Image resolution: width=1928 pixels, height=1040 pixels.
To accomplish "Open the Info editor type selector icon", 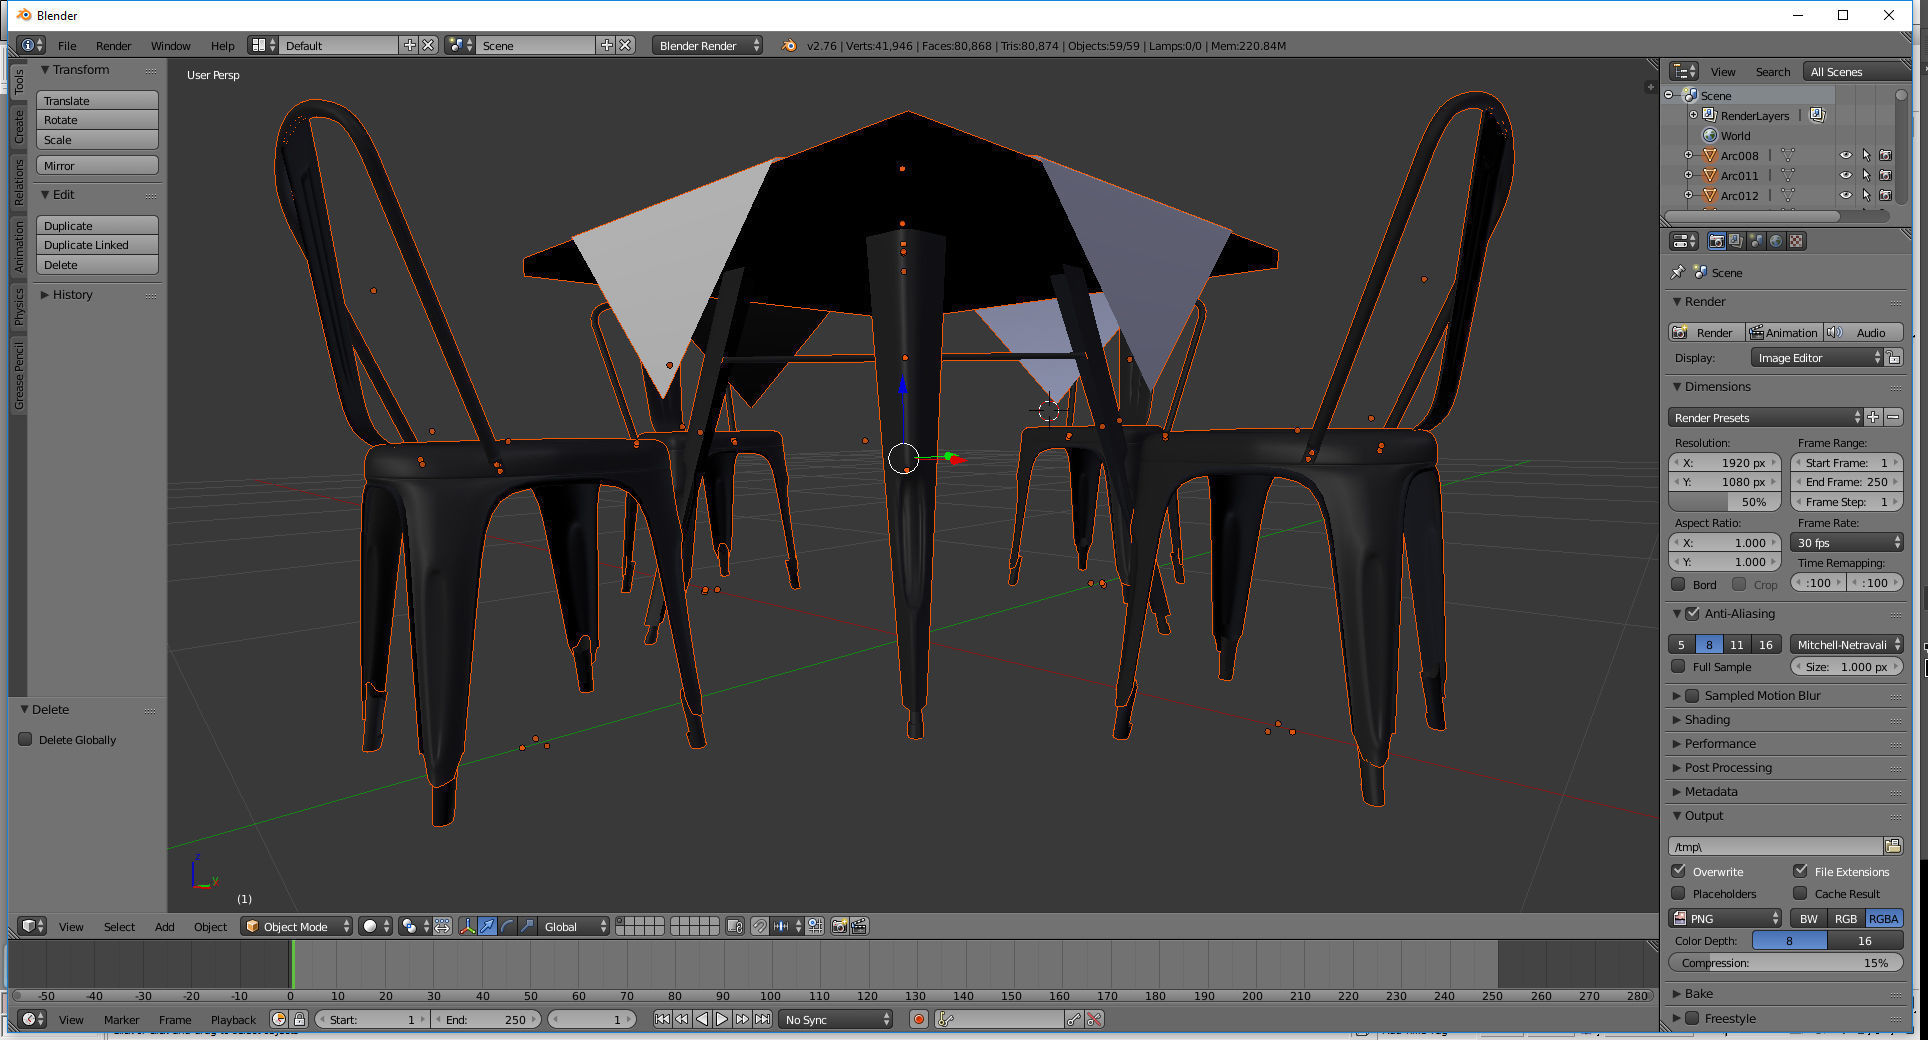I will click(31, 45).
